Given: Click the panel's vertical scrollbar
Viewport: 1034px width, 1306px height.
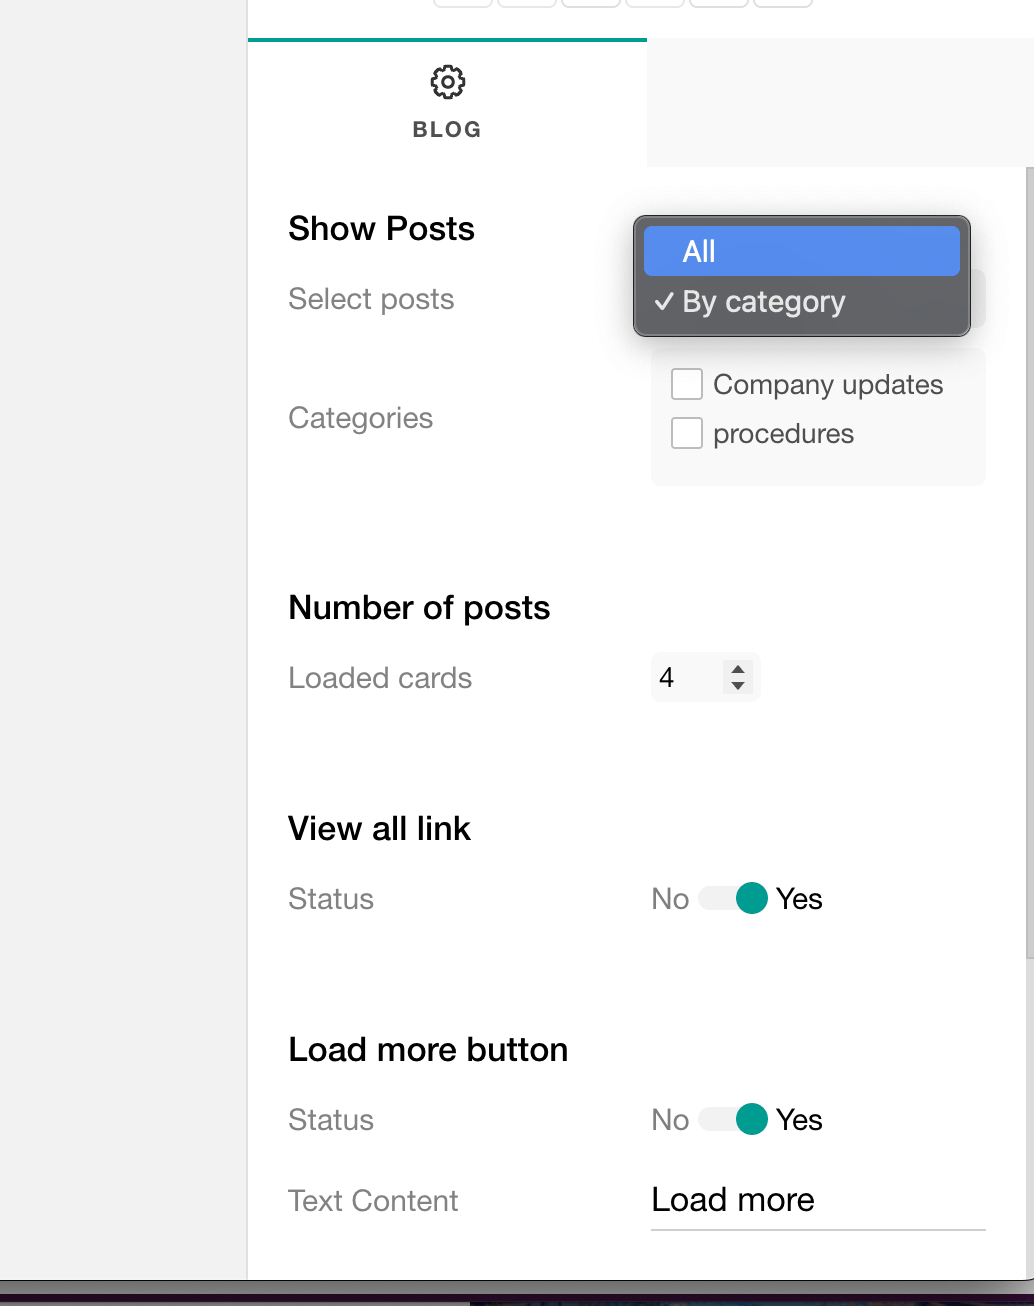Looking at the screenshot, I should 1029,560.
